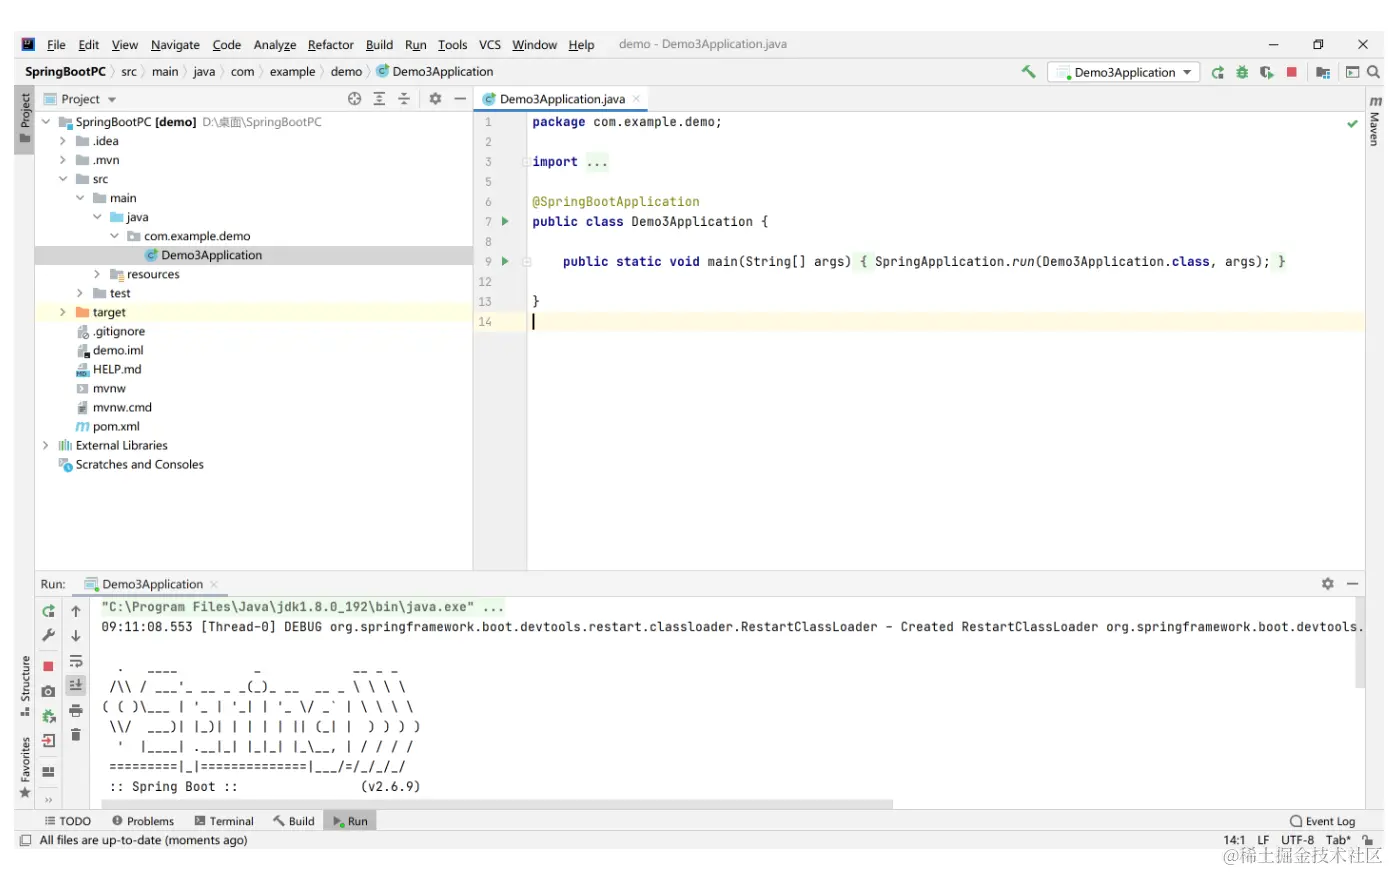Open the Navigate menu
Viewport: 1389px width, 872px height.
pos(175,45)
